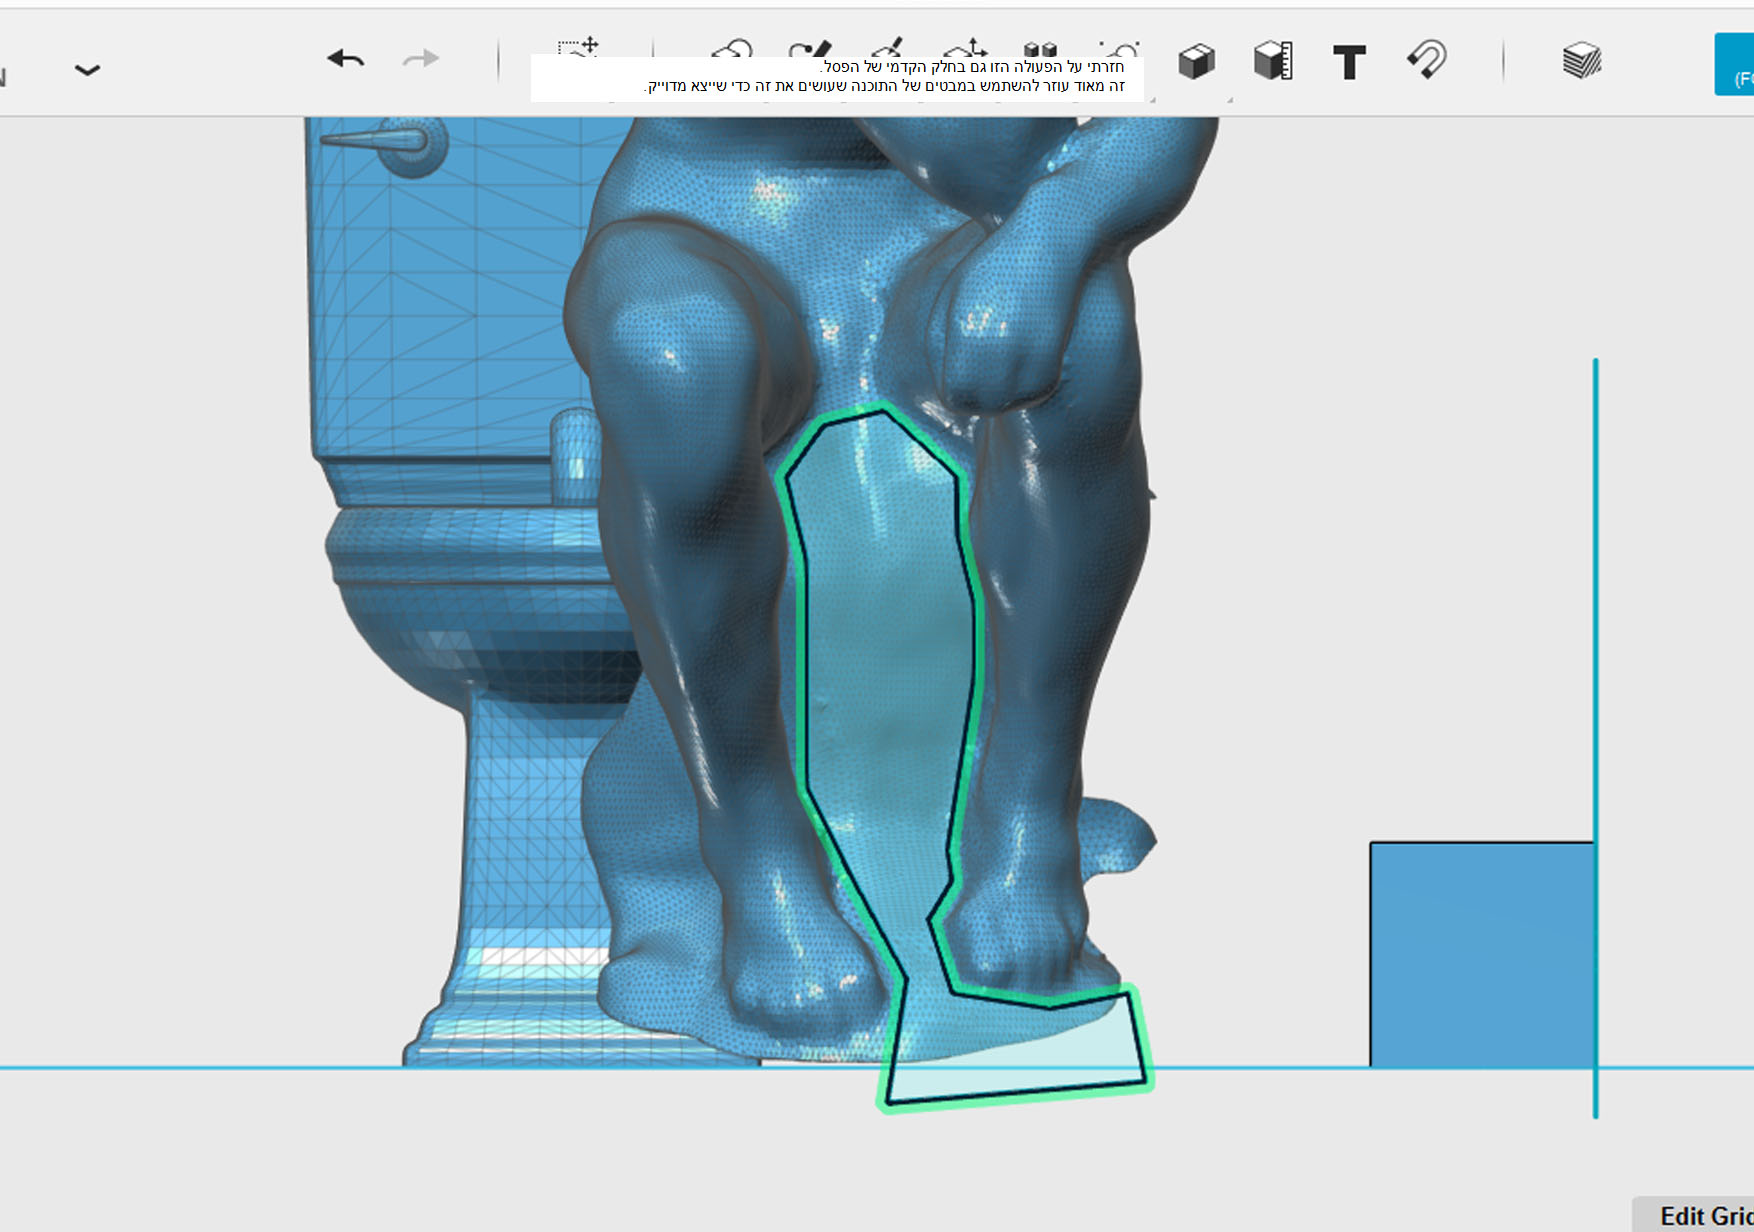Open the Combine solid cube tool
This screenshot has height=1232, width=1754.
click(1196, 62)
